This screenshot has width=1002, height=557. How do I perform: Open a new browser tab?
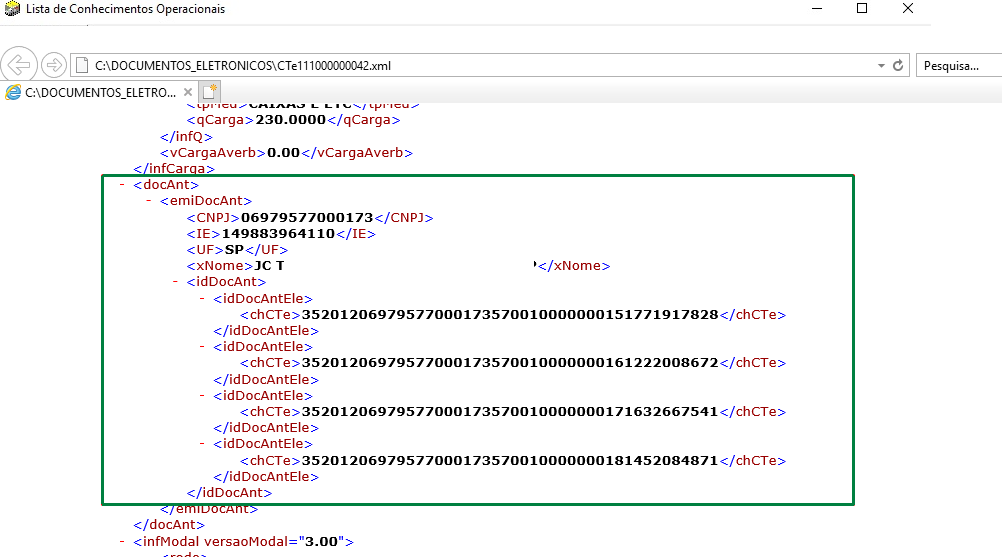pos(210,91)
